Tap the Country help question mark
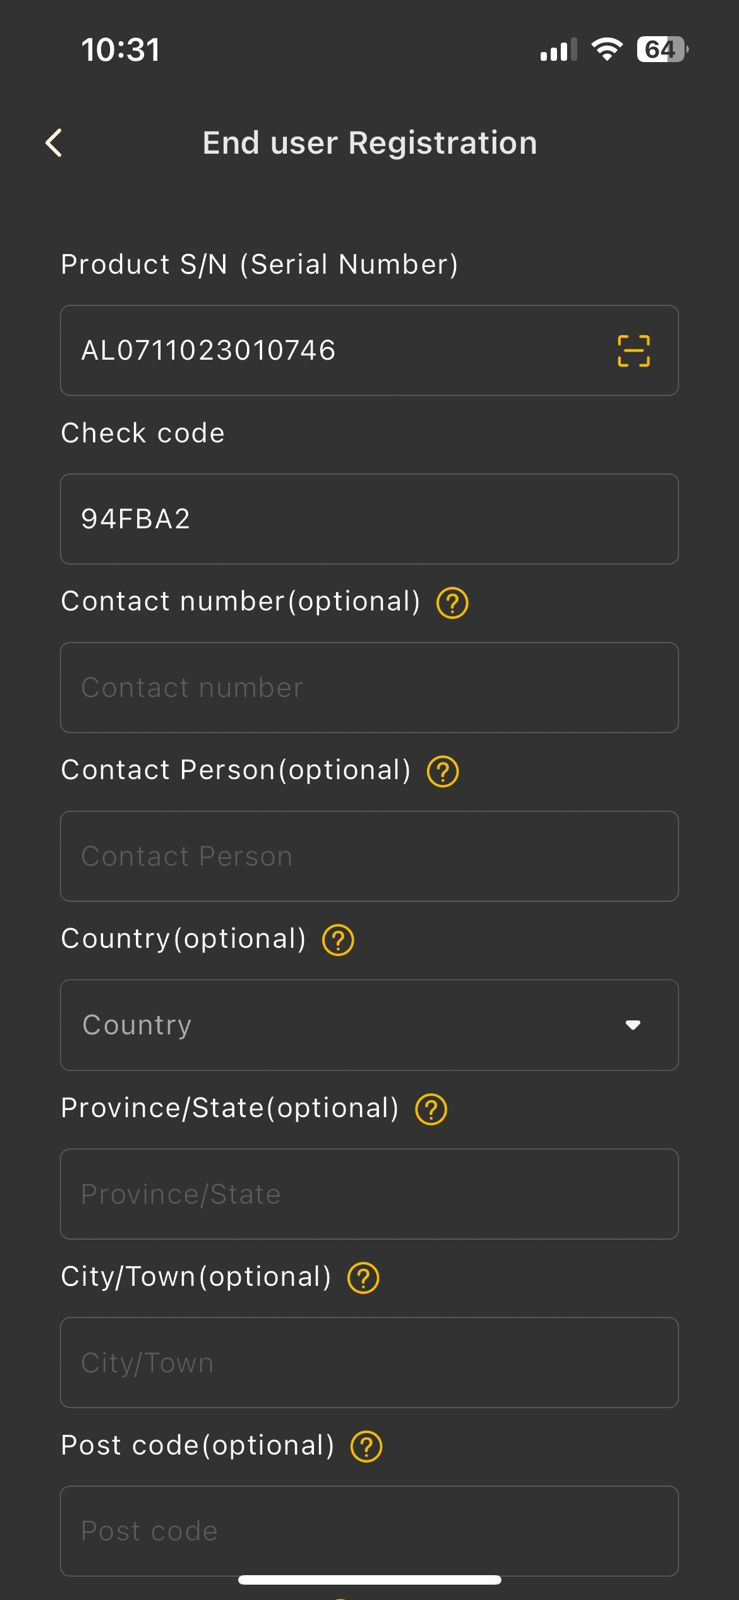Viewport: 739px width, 1600px height. pos(338,940)
